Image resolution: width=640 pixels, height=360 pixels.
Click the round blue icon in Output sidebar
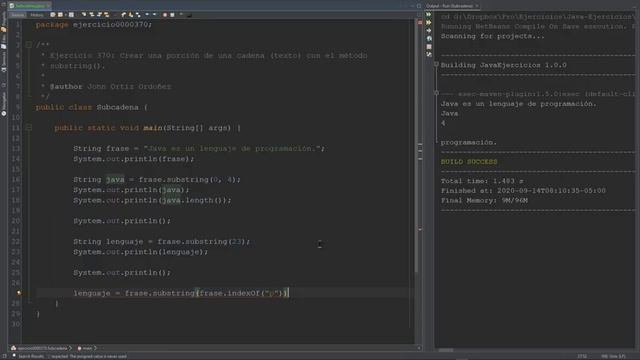[429, 38]
